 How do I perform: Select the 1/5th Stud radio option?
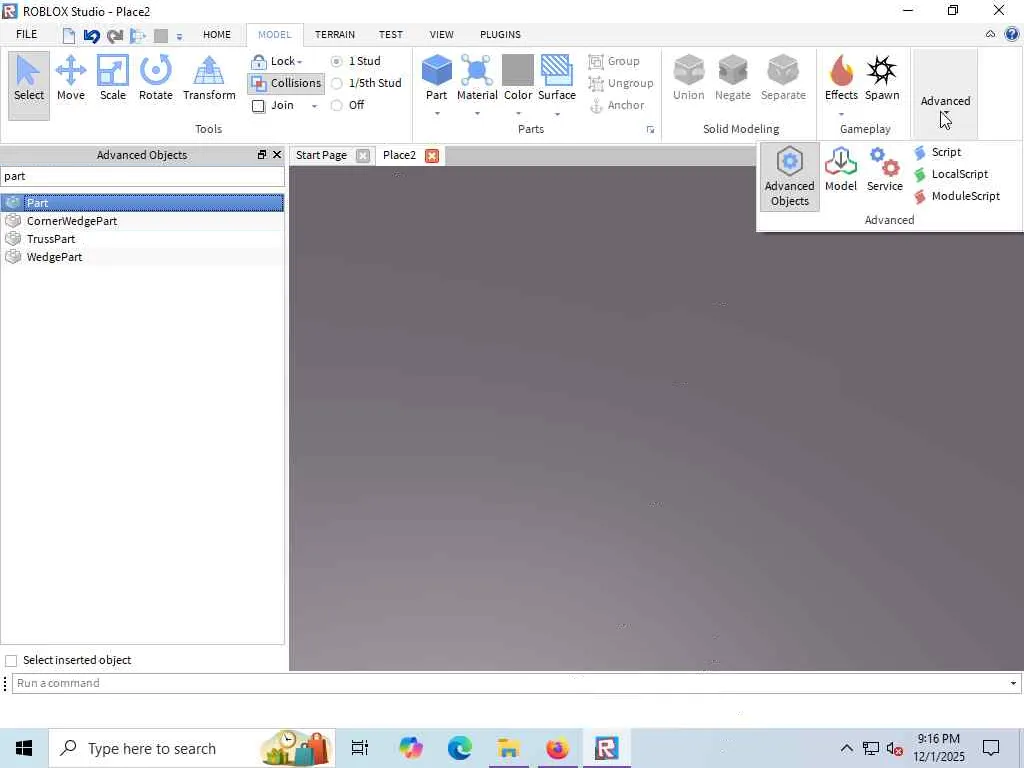(x=336, y=84)
